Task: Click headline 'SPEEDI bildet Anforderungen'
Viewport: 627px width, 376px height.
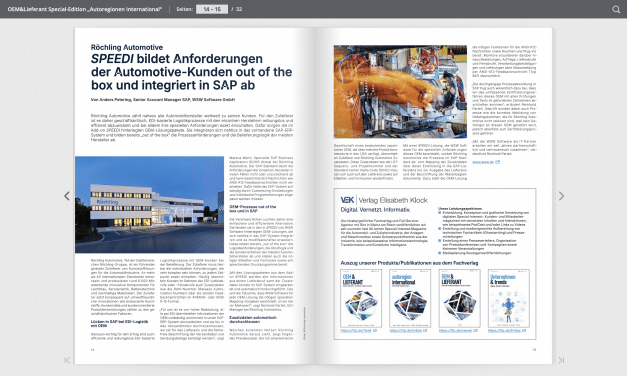Action: click(177, 59)
